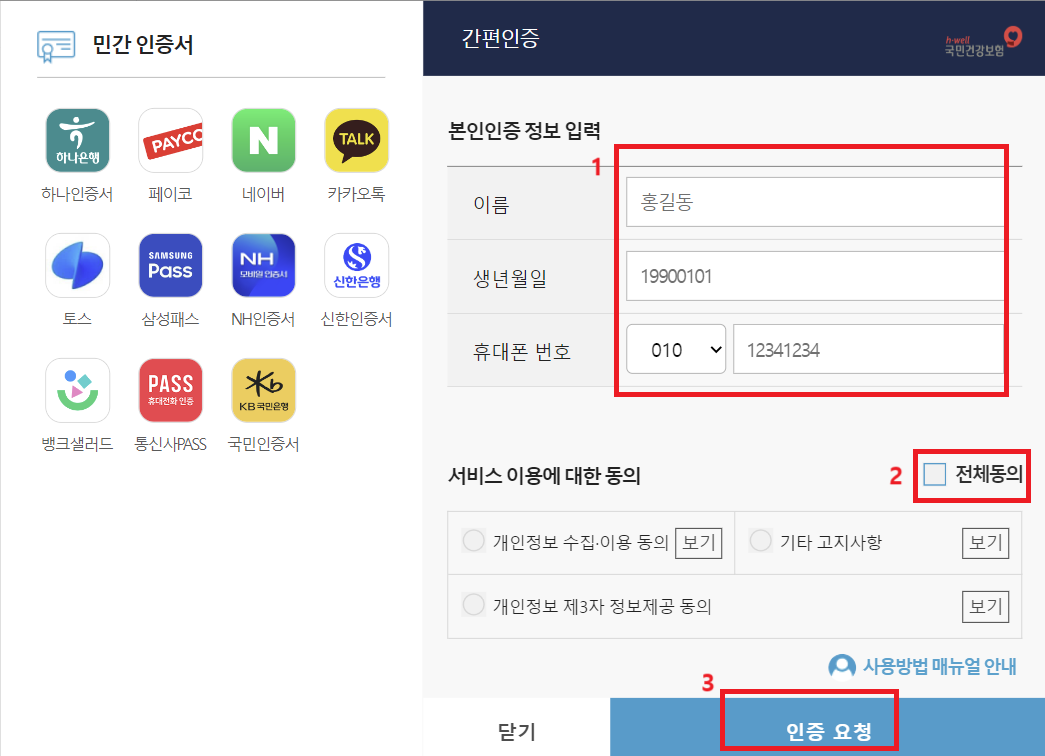Click the 국민인증서 label
Image resolution: width=1045 pixels, height=756 pixels.
[x=263, y=444]
